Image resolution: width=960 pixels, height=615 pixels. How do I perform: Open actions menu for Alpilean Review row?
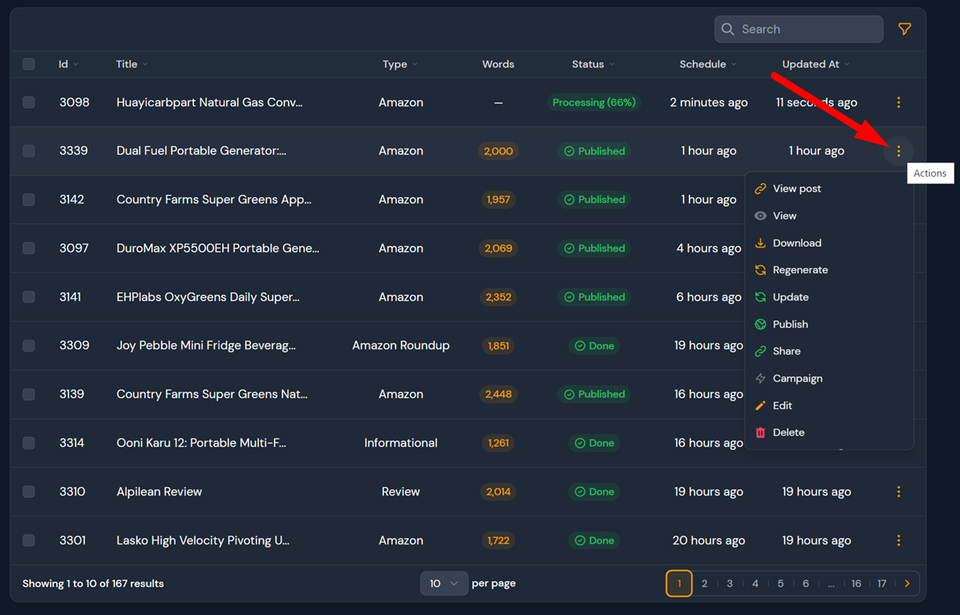(x=898, y=491)
